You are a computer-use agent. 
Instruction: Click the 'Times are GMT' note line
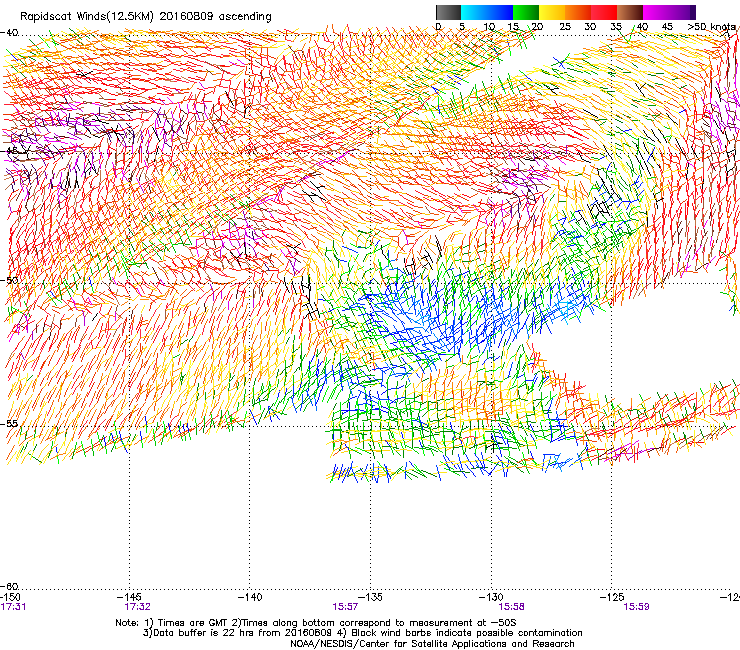[x=316, y=623]
